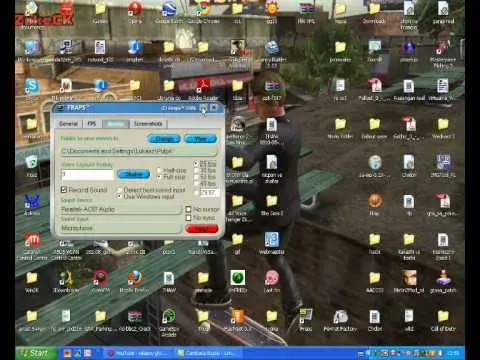This screenshot has height=360, width=480.
Task: Click the movie folder path field
Action: [x=138, y=151]
